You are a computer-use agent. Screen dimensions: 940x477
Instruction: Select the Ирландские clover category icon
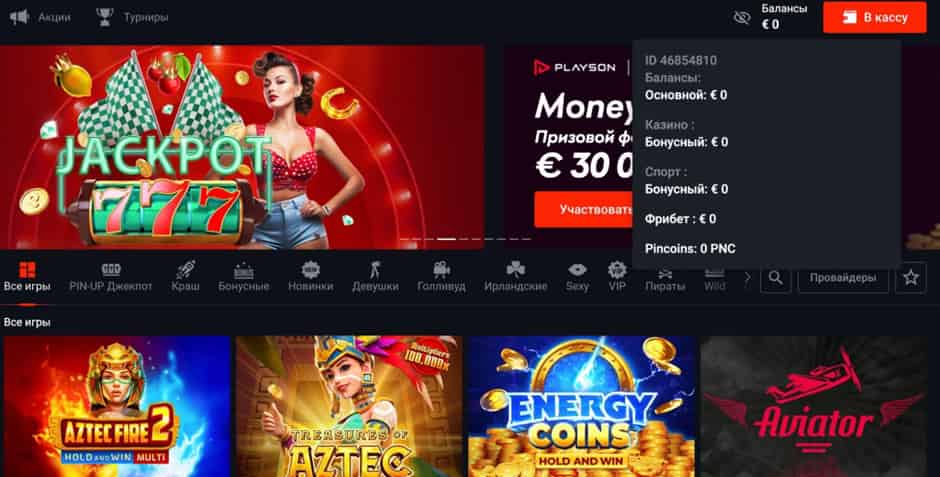pyautogui.click(x=516, y=270)
